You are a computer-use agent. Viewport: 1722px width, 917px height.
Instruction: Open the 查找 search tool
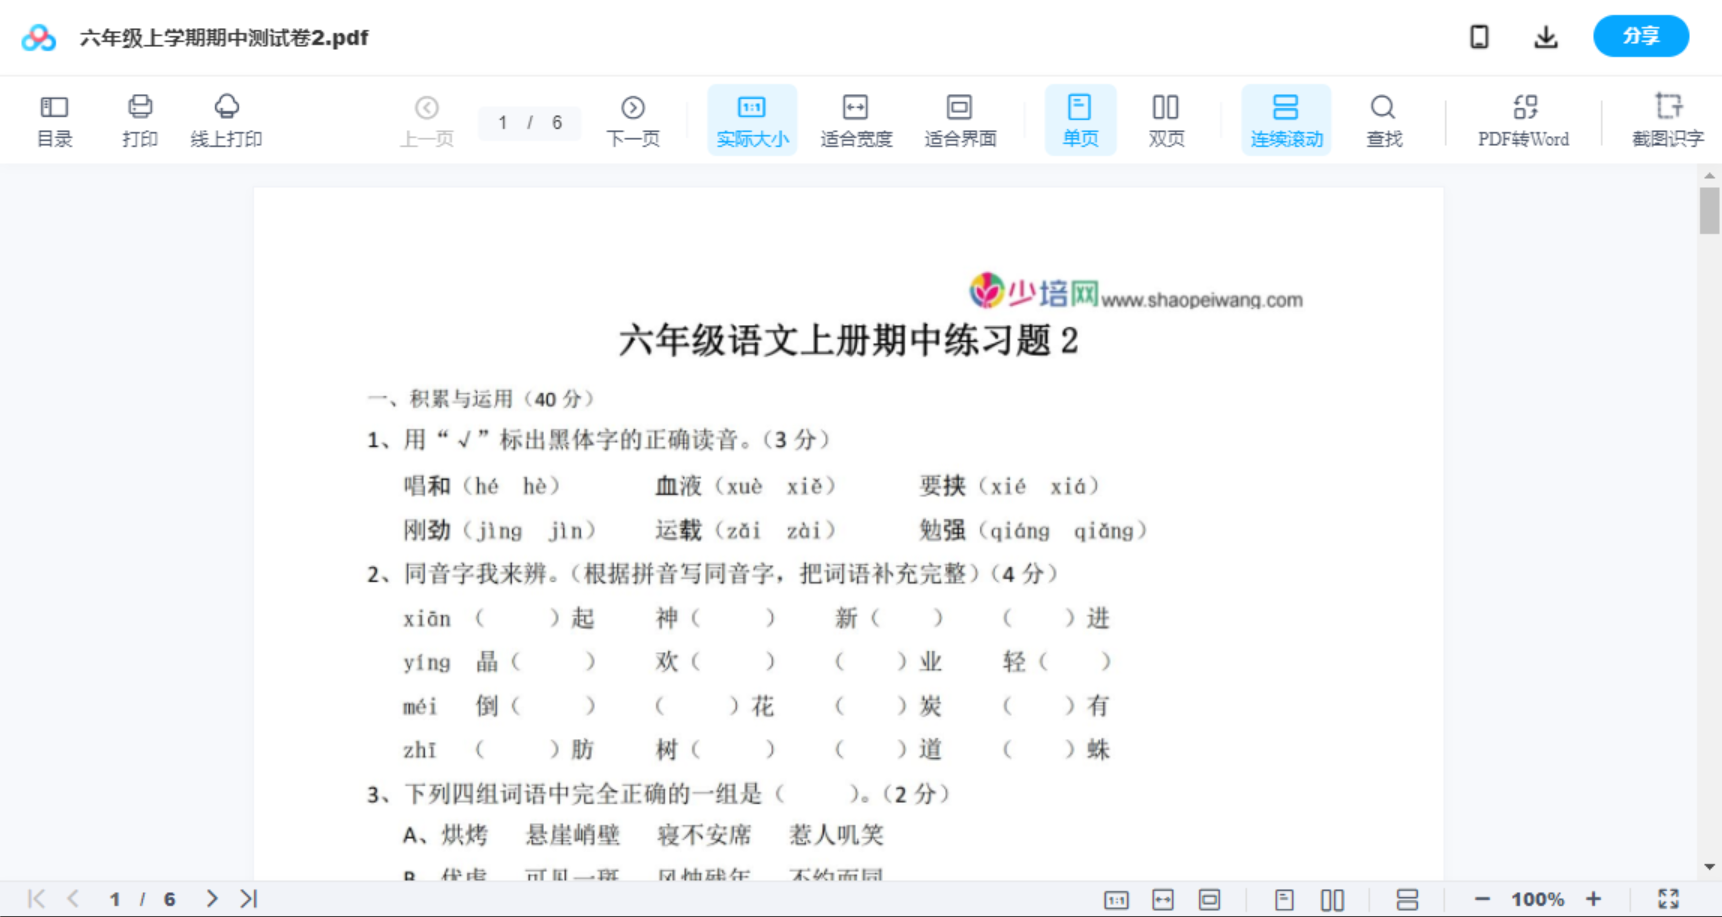click(1383, 120)
